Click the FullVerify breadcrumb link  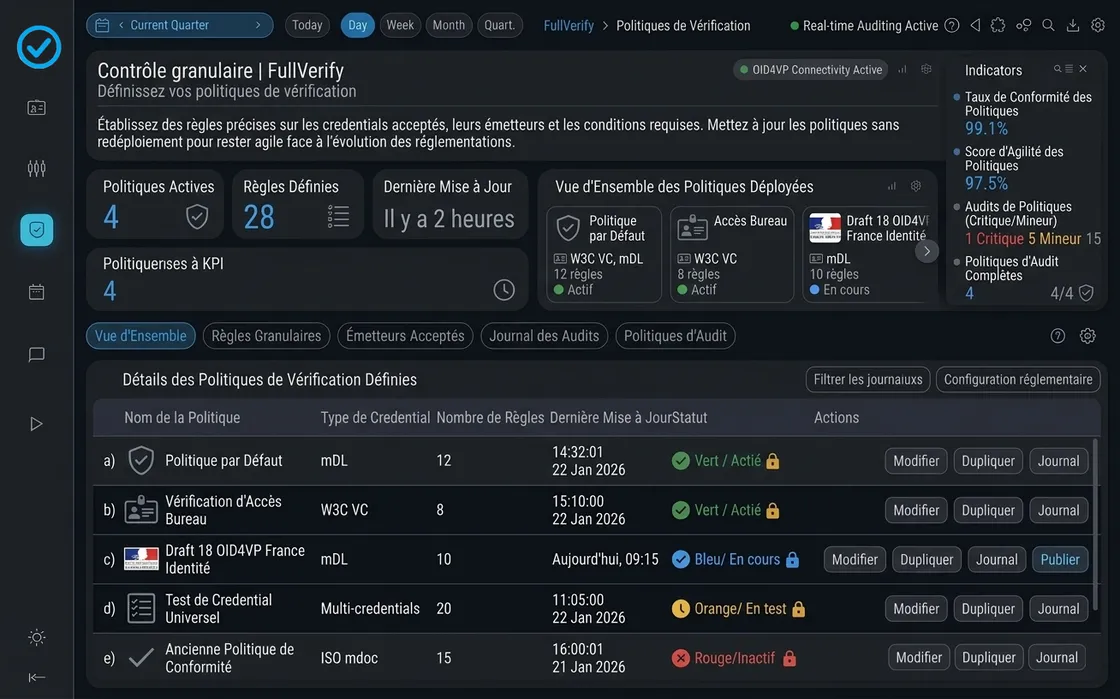click(568, 25)
